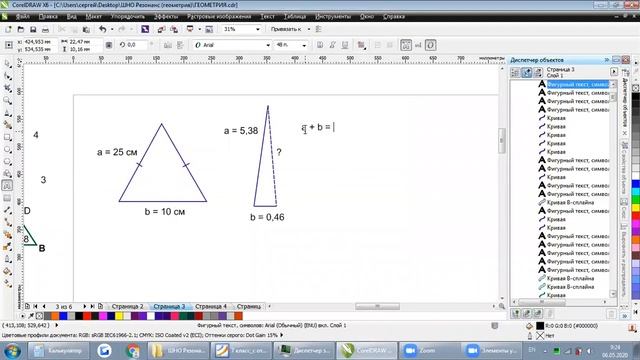Screen dimensions: 640x360
Task: Select the Pick tool in toolbox
Action: 7,64
